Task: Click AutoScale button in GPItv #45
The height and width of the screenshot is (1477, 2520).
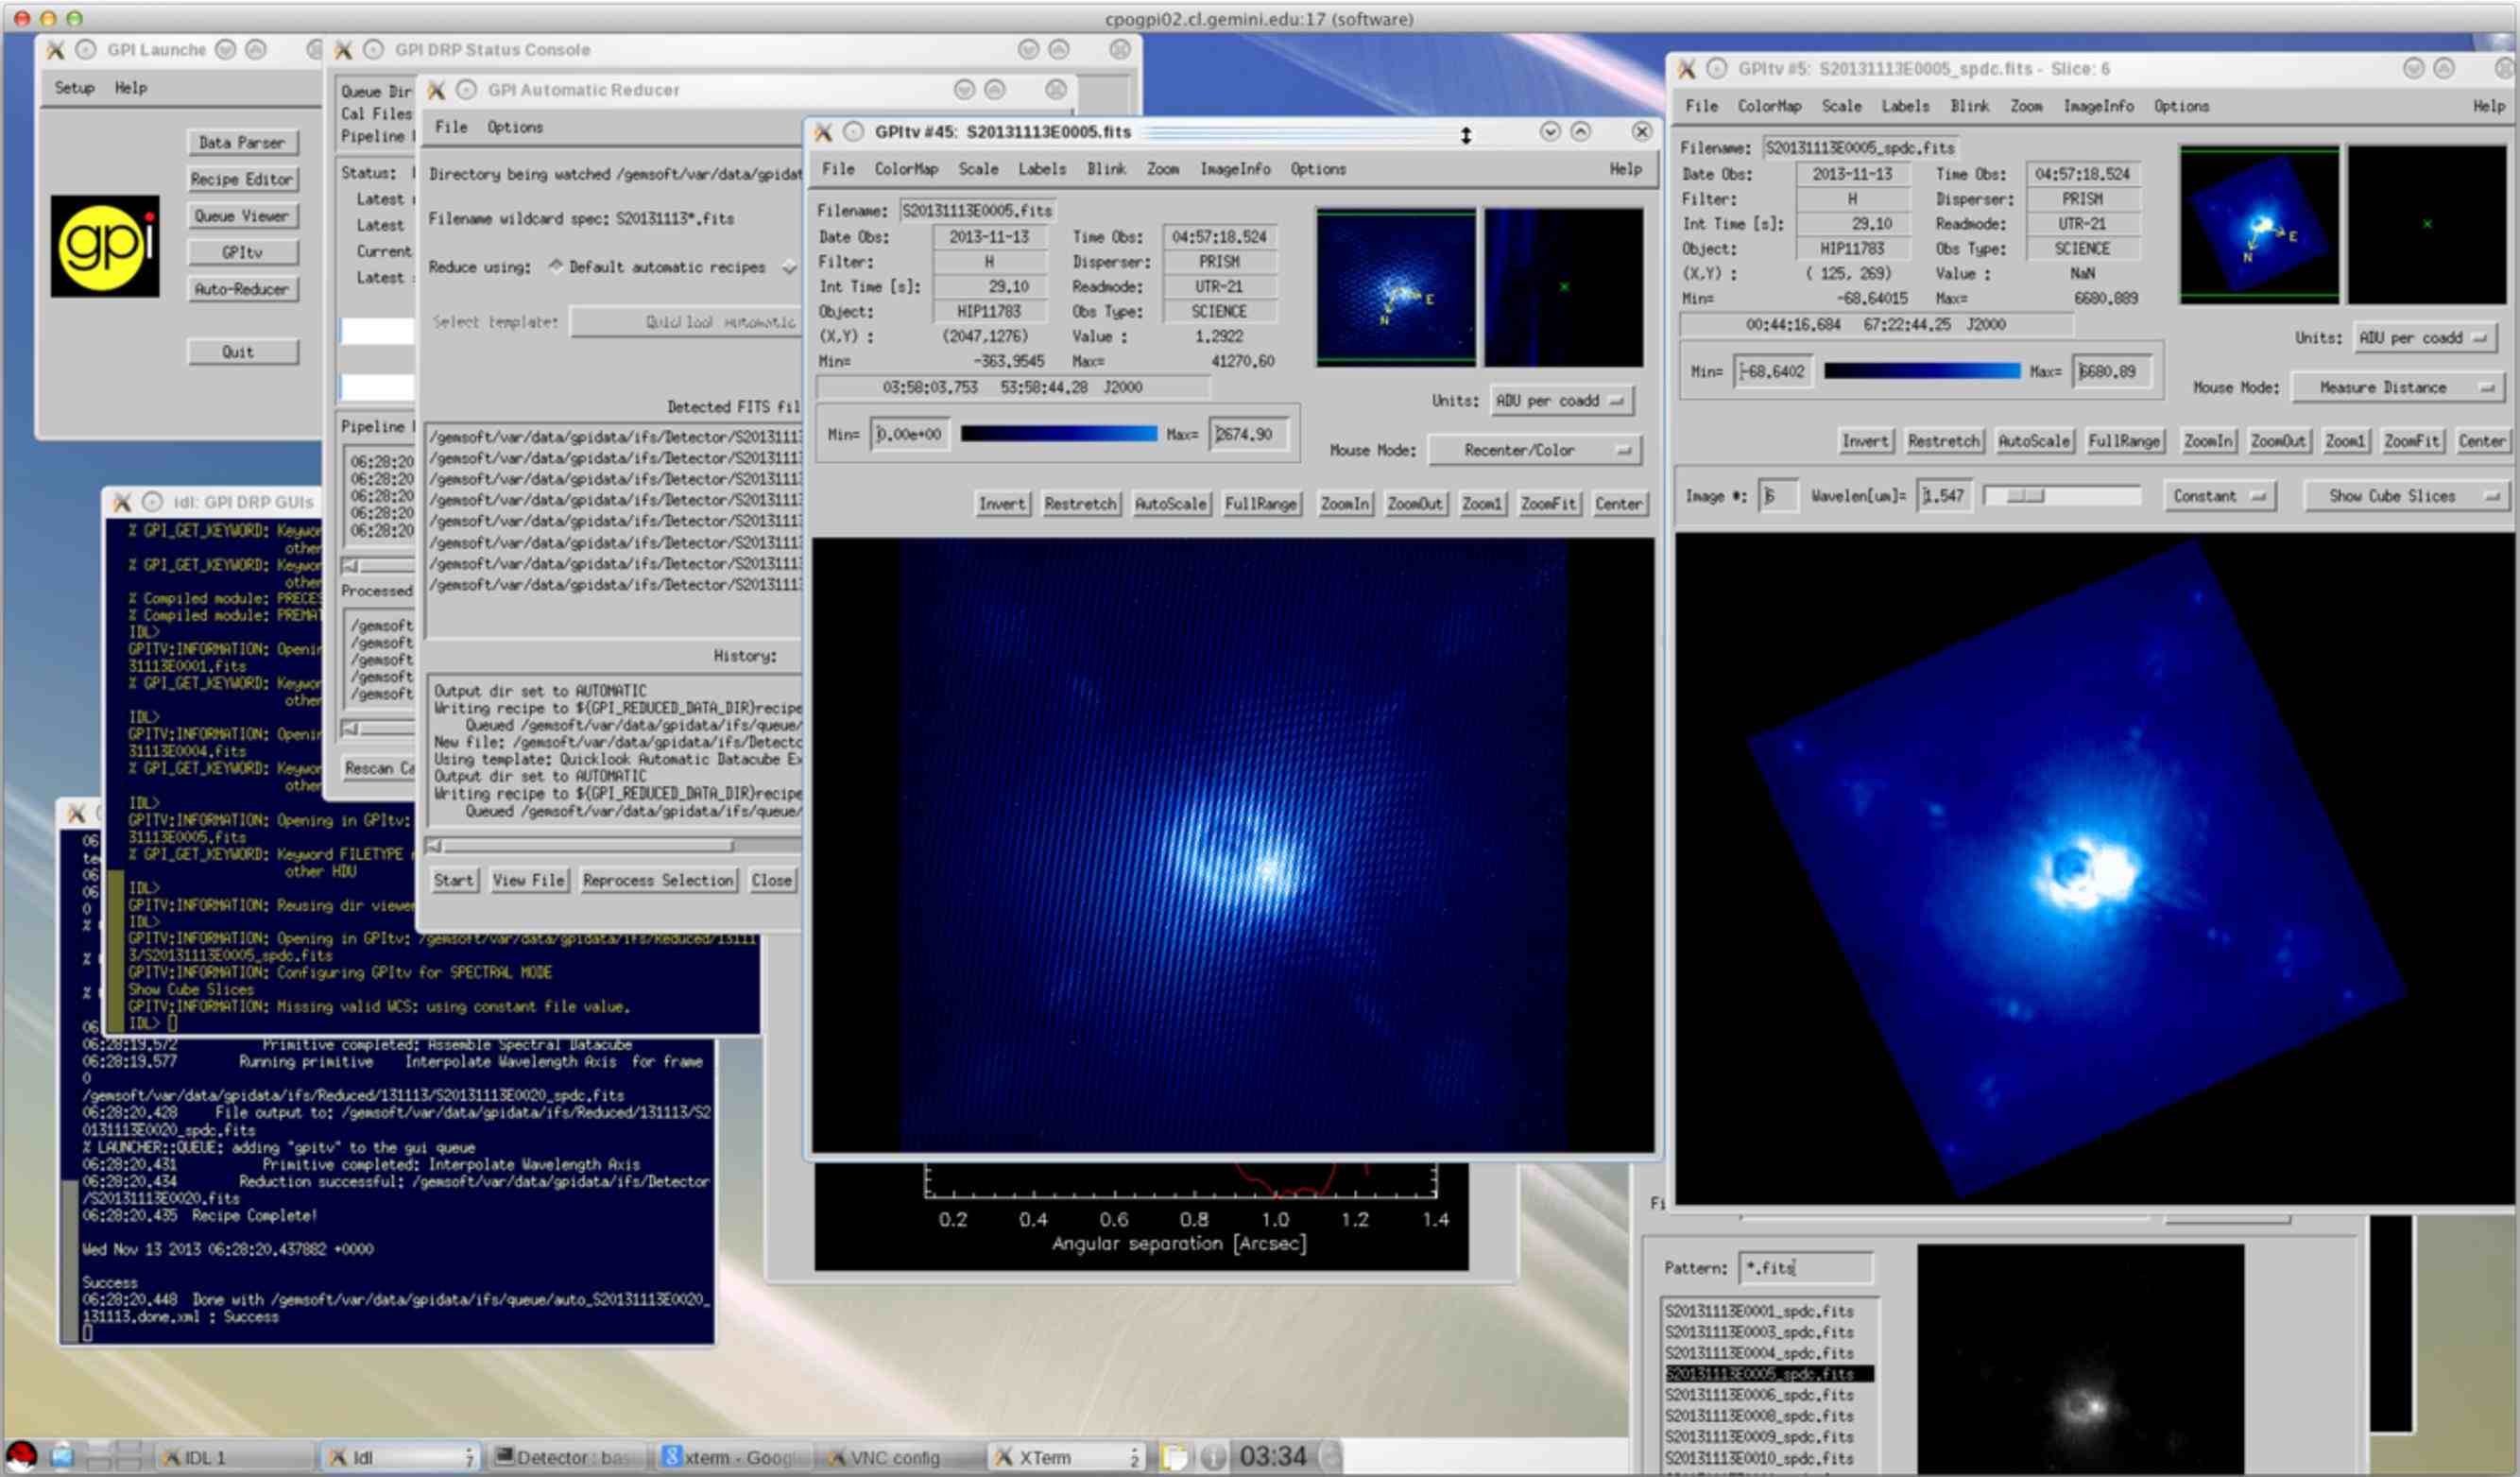Action: pyautogui.click(x=1170, y=504)
